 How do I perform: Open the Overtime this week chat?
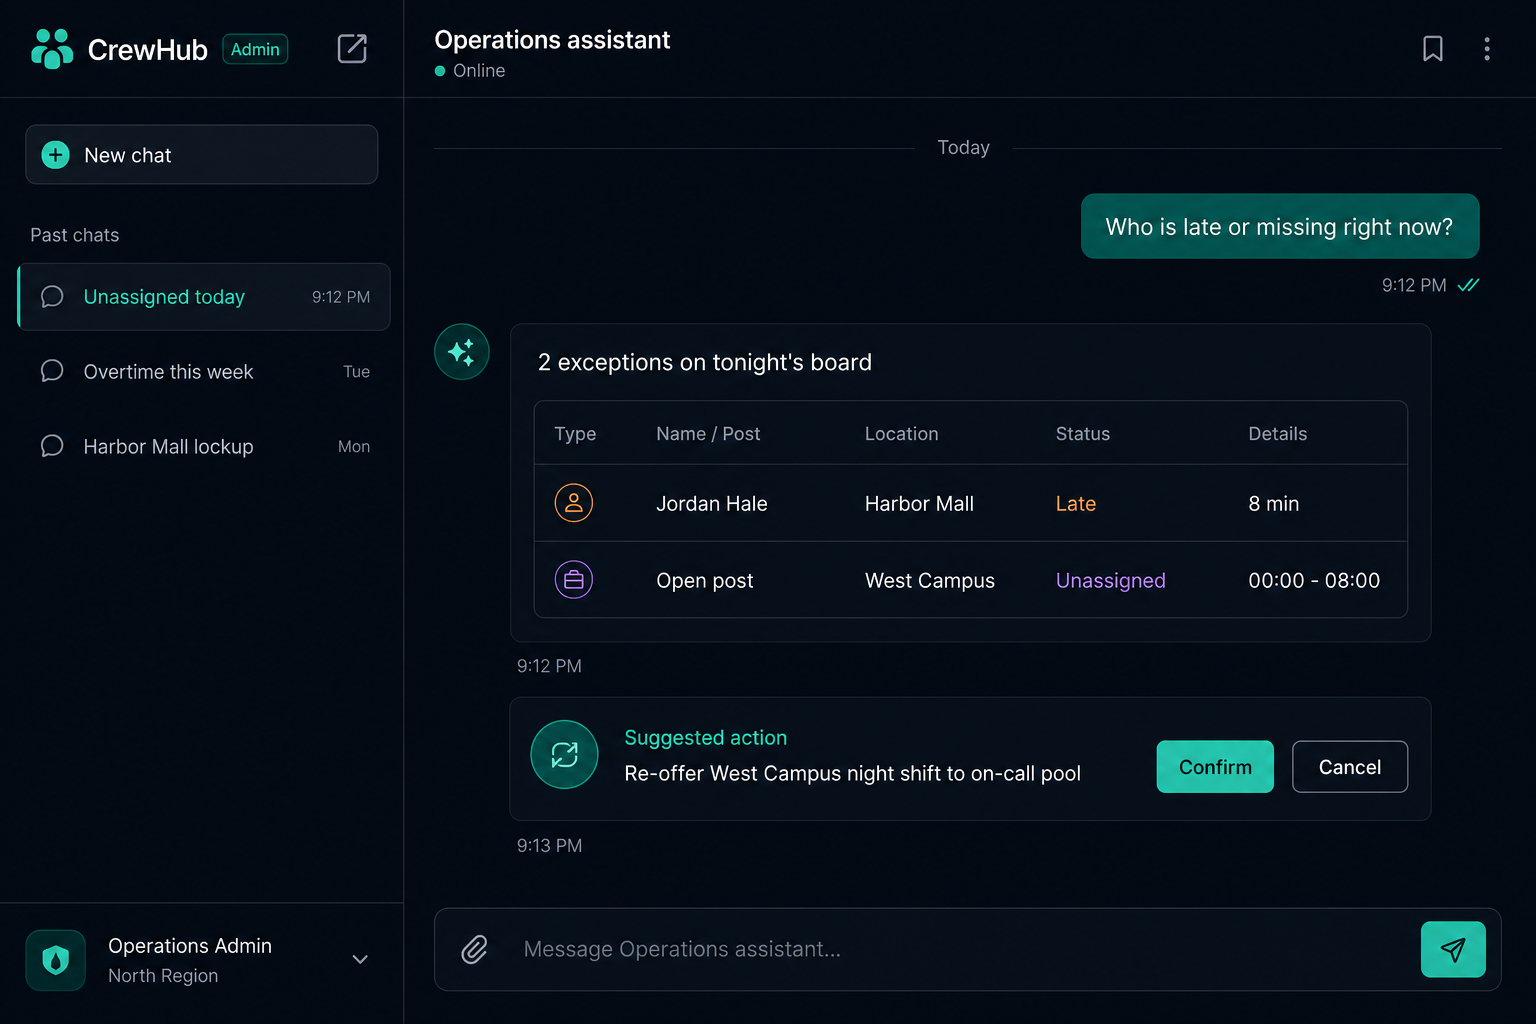[204, 371]
